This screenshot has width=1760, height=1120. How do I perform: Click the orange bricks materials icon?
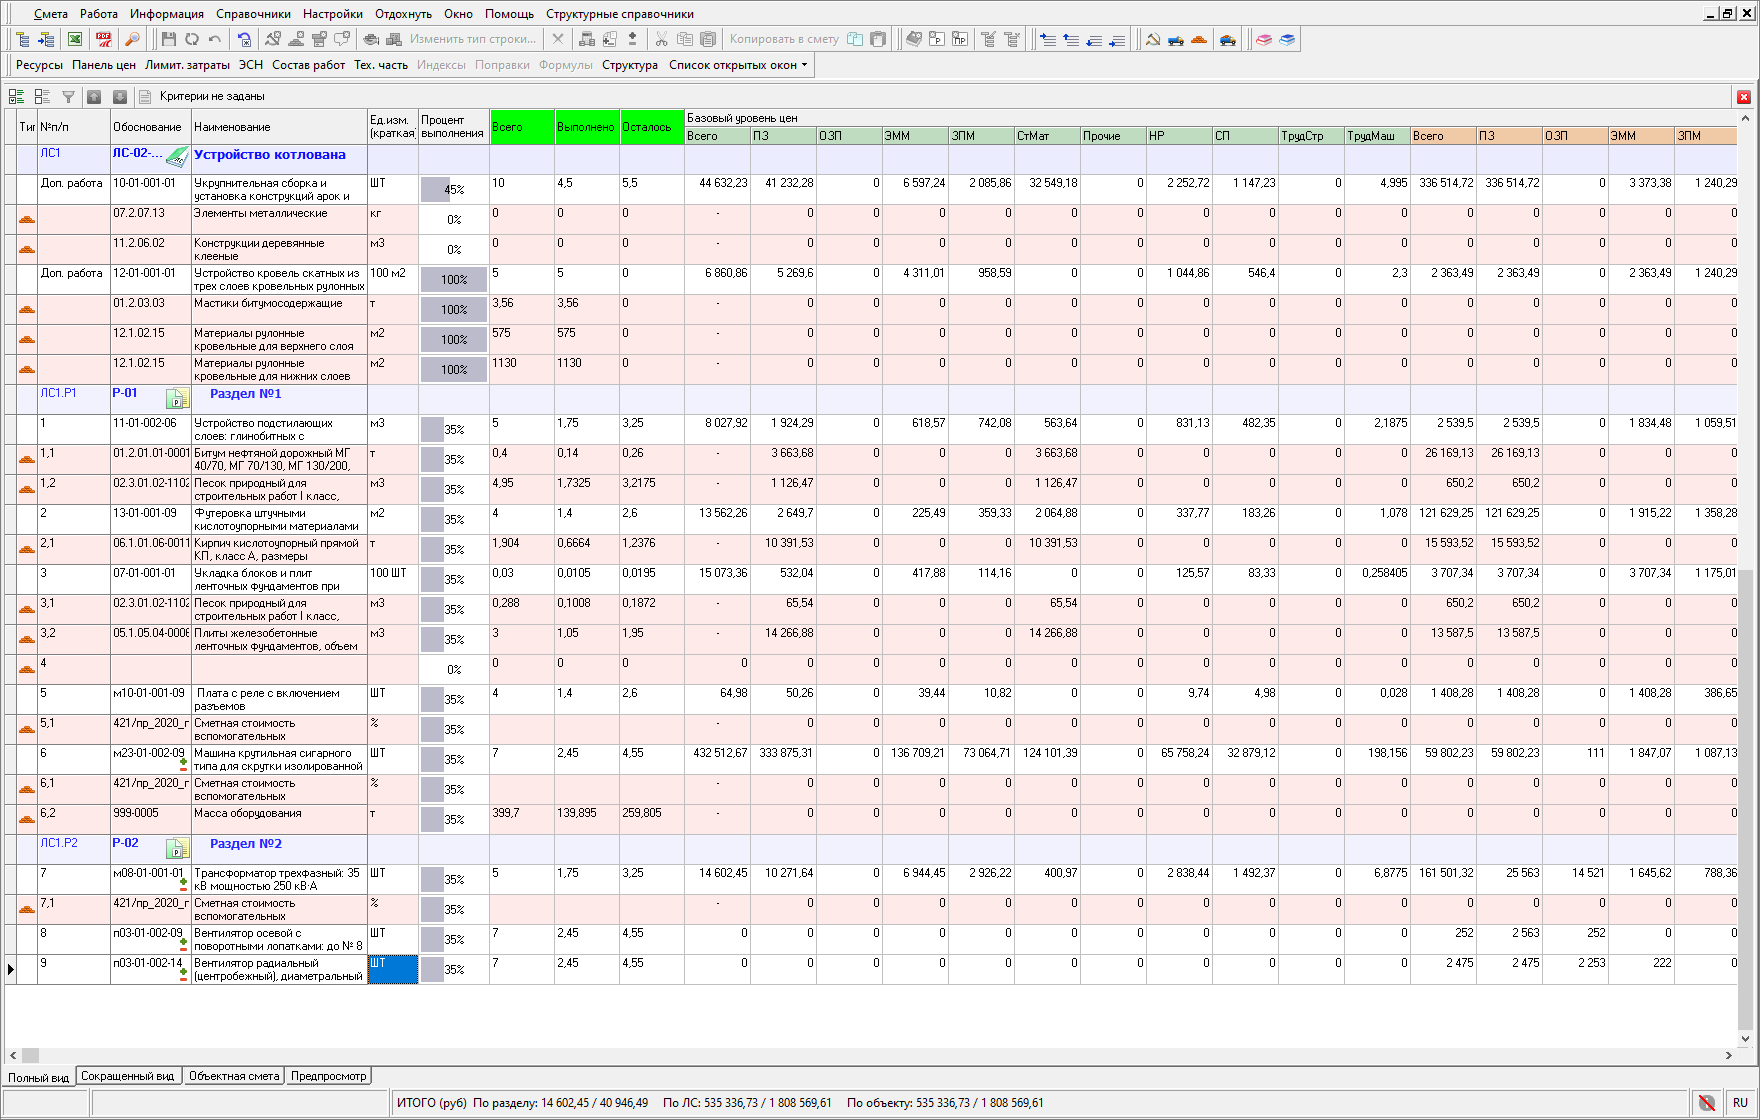pyautogui.click(x=1199, y=39)
